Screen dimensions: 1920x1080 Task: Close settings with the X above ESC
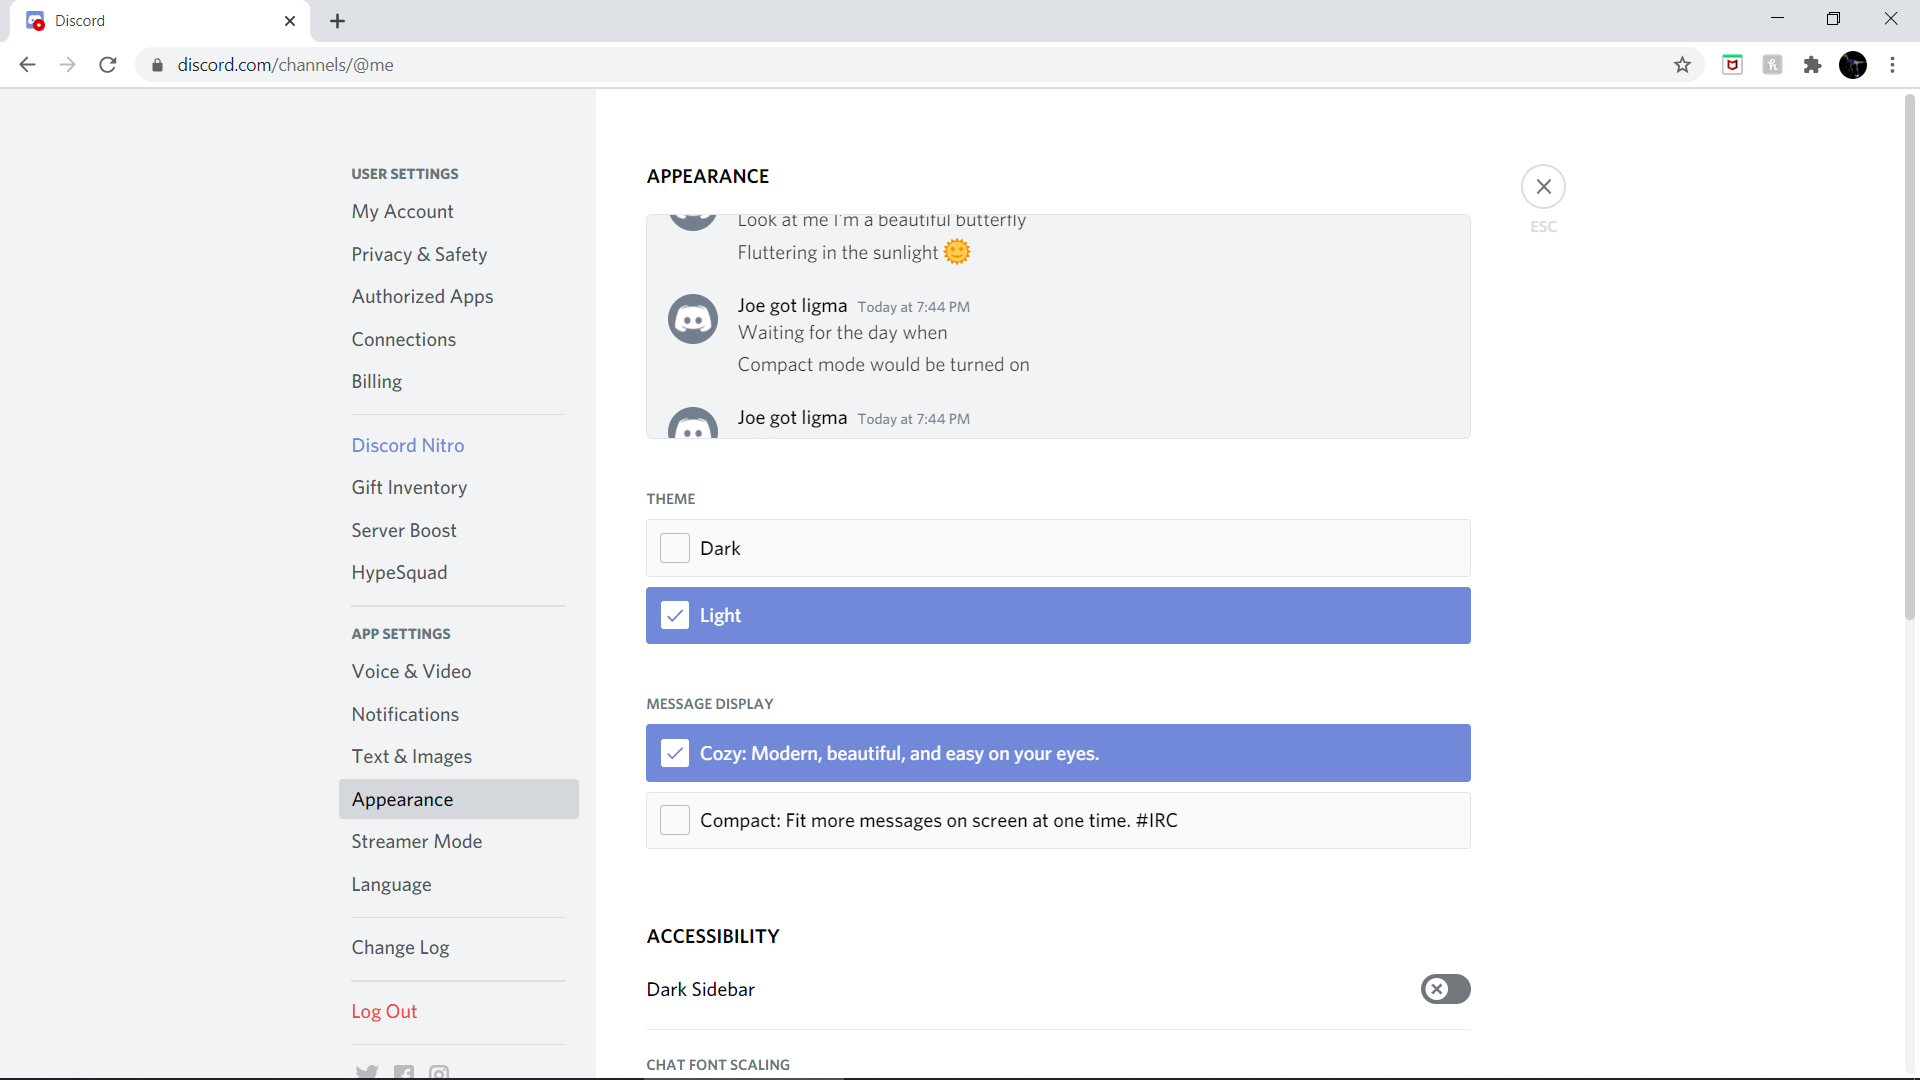tap(1543, 186)
